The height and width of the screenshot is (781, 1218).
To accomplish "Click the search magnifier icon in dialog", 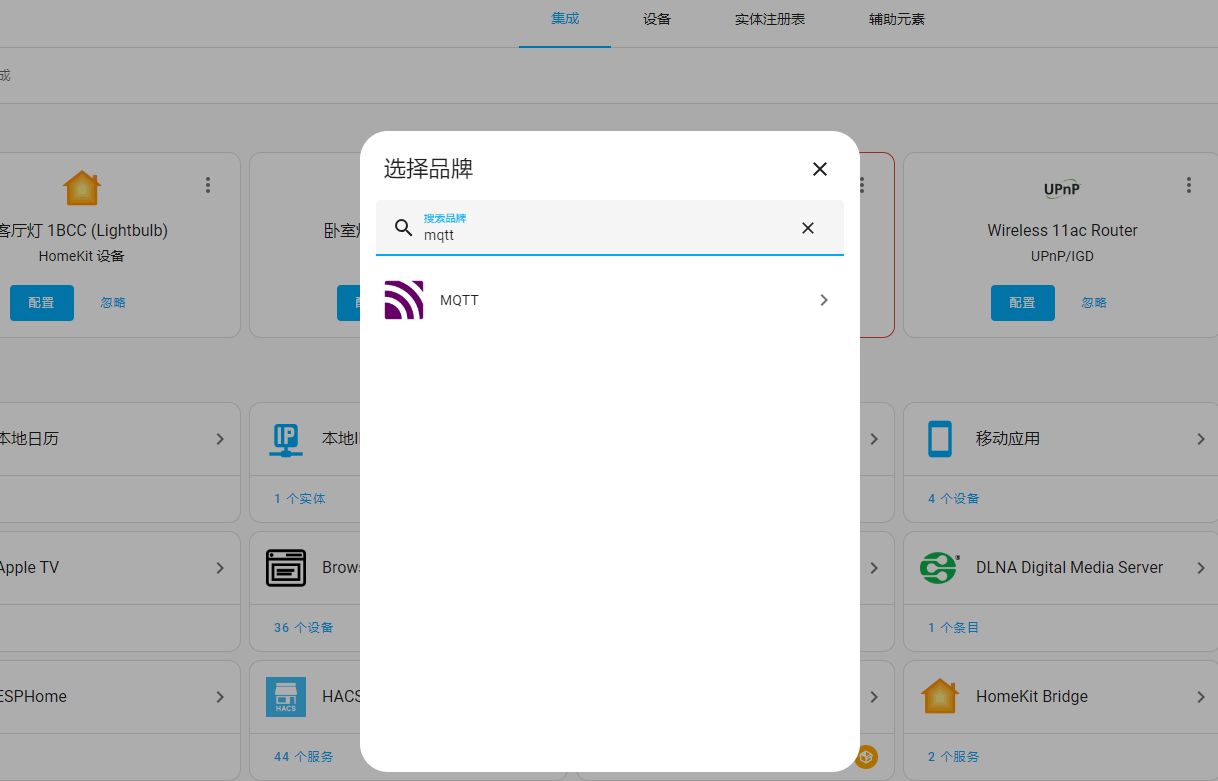I will (403, 228).
